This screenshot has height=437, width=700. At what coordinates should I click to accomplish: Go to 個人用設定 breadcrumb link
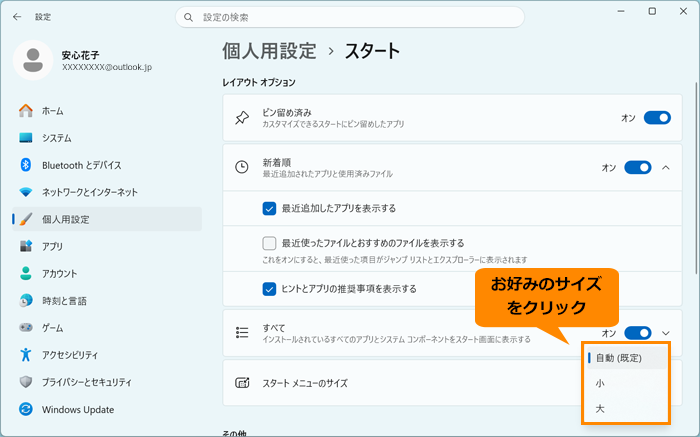(x=270, y=51)
